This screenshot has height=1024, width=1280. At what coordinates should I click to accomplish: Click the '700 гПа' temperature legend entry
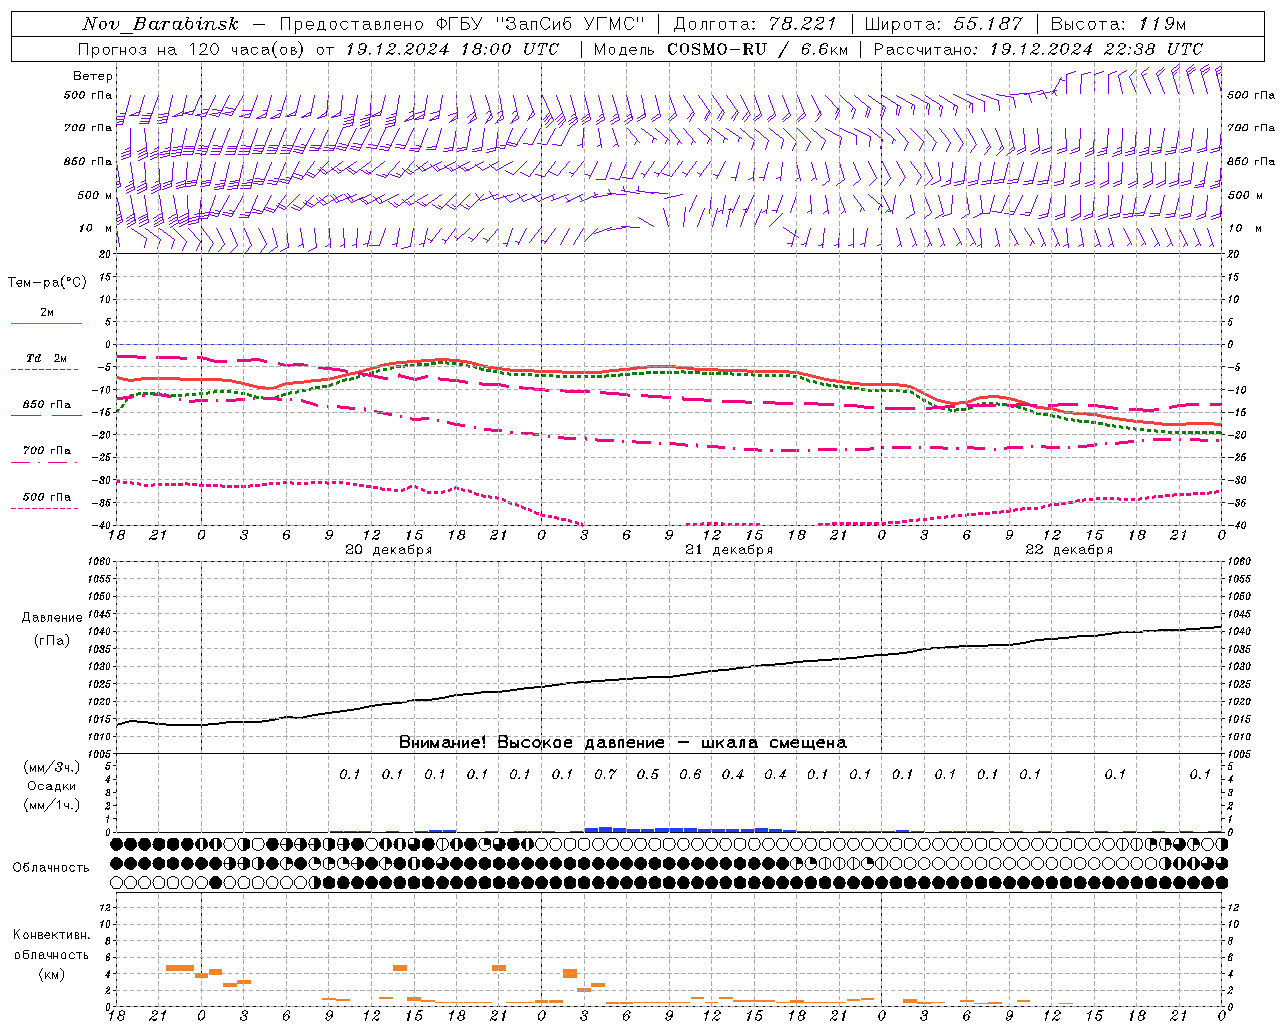[x=47, y=451]
